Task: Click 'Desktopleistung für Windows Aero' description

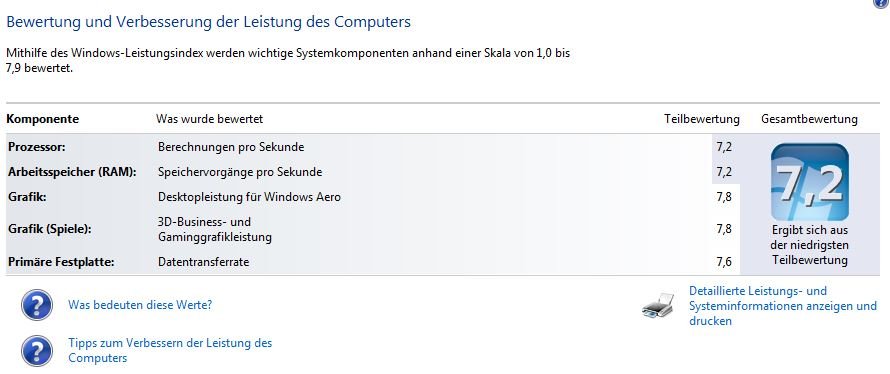Action: pos(249,197)
